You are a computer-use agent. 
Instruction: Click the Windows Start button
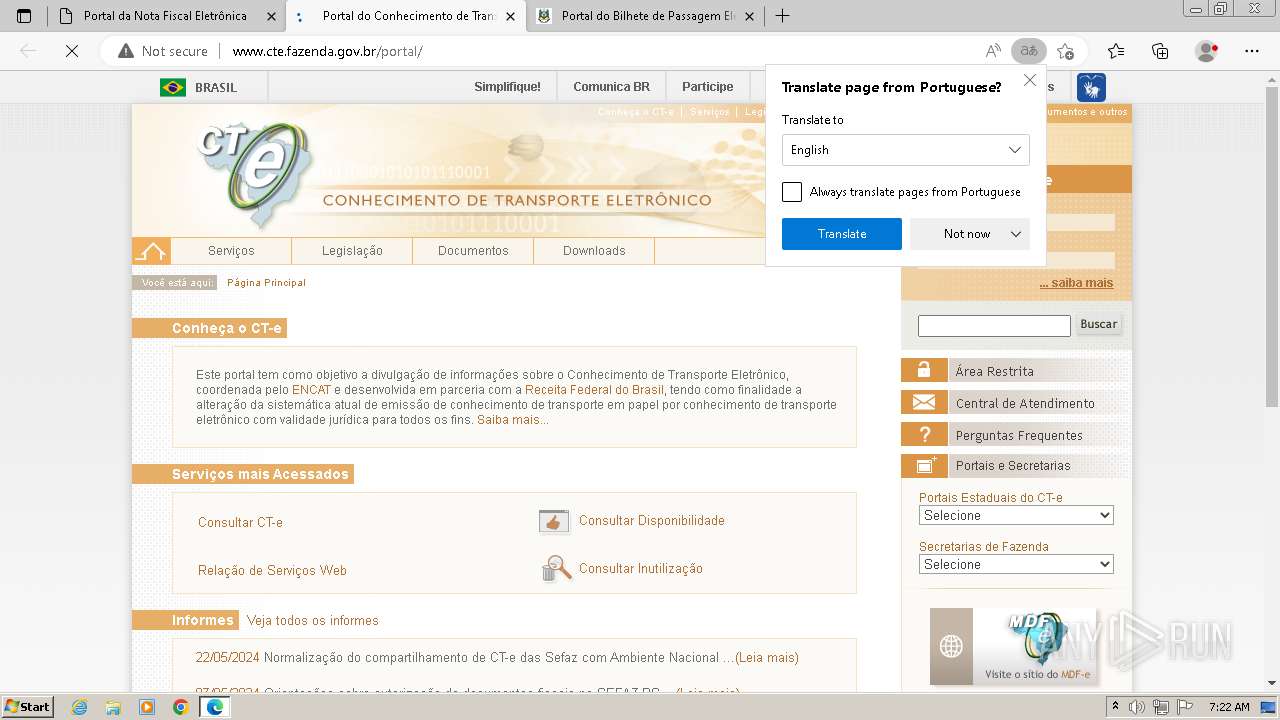coord(28,707)
